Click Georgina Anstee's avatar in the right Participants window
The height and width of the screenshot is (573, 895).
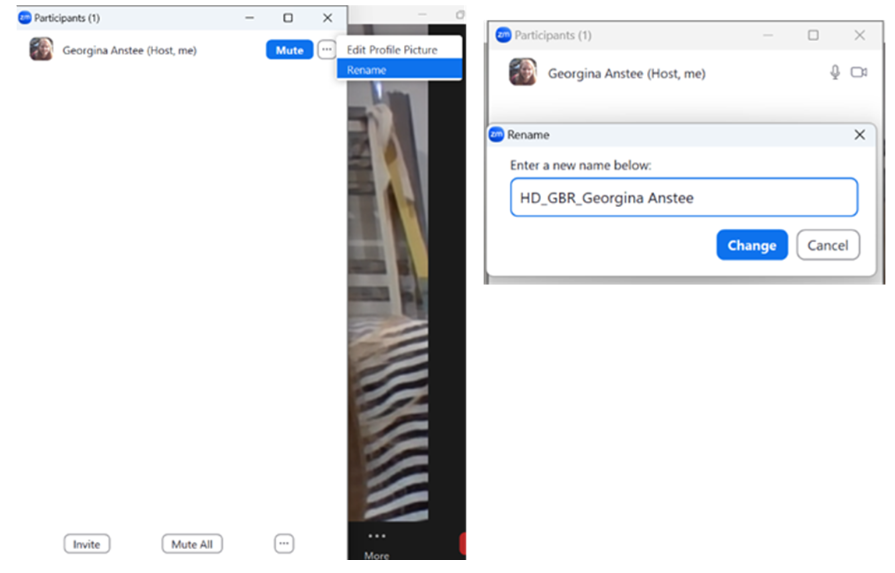(523, 72)
